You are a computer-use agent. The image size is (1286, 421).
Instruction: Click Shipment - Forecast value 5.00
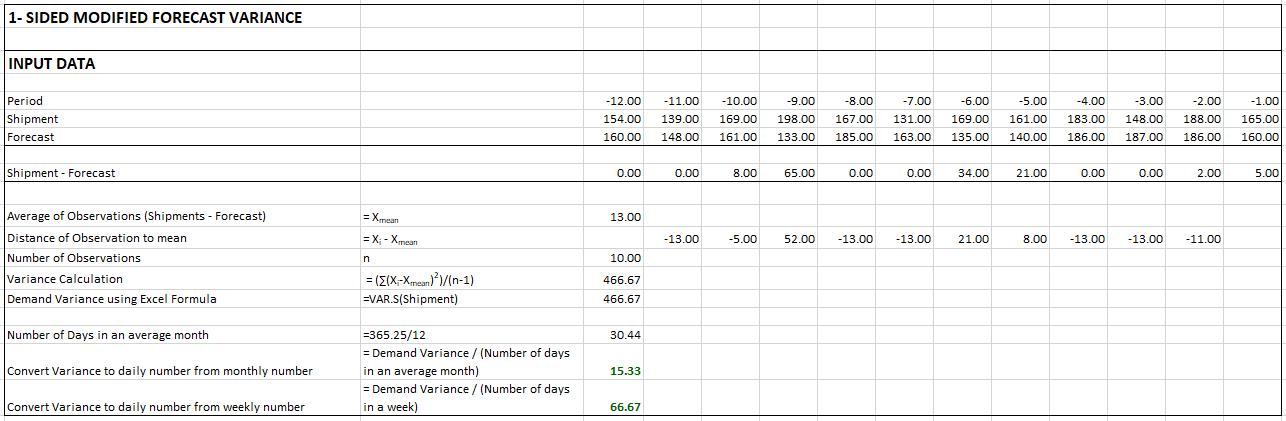pyautogui.click(x=1252, y=173)
